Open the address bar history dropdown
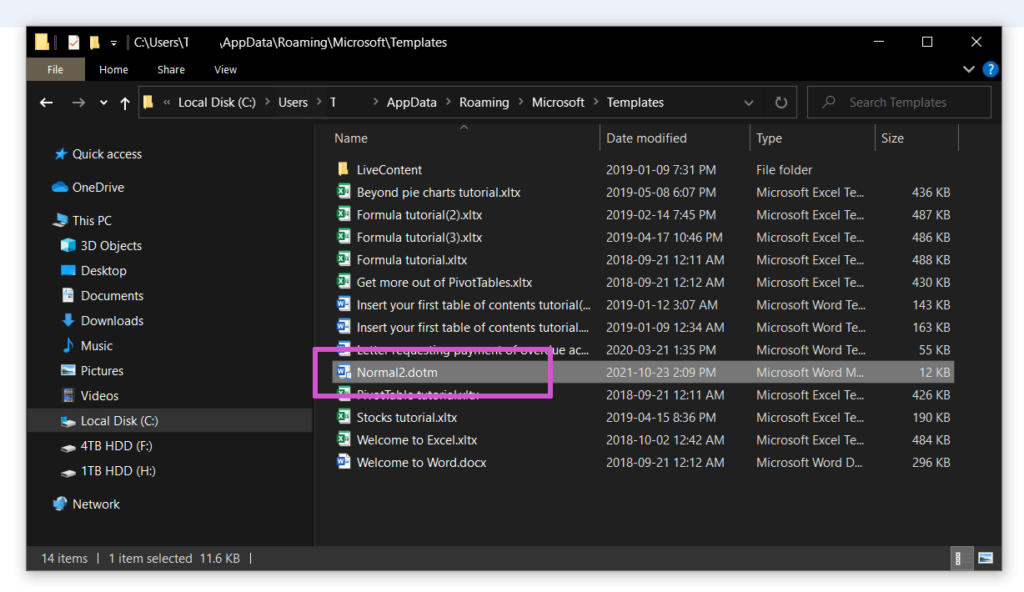Image resolution: width=1024 pixels, height=592 pixels. coord(748,103)
